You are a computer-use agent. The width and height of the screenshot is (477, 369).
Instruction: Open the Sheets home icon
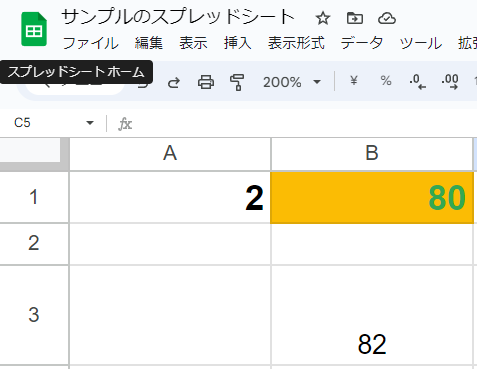[x=34, y=29]
